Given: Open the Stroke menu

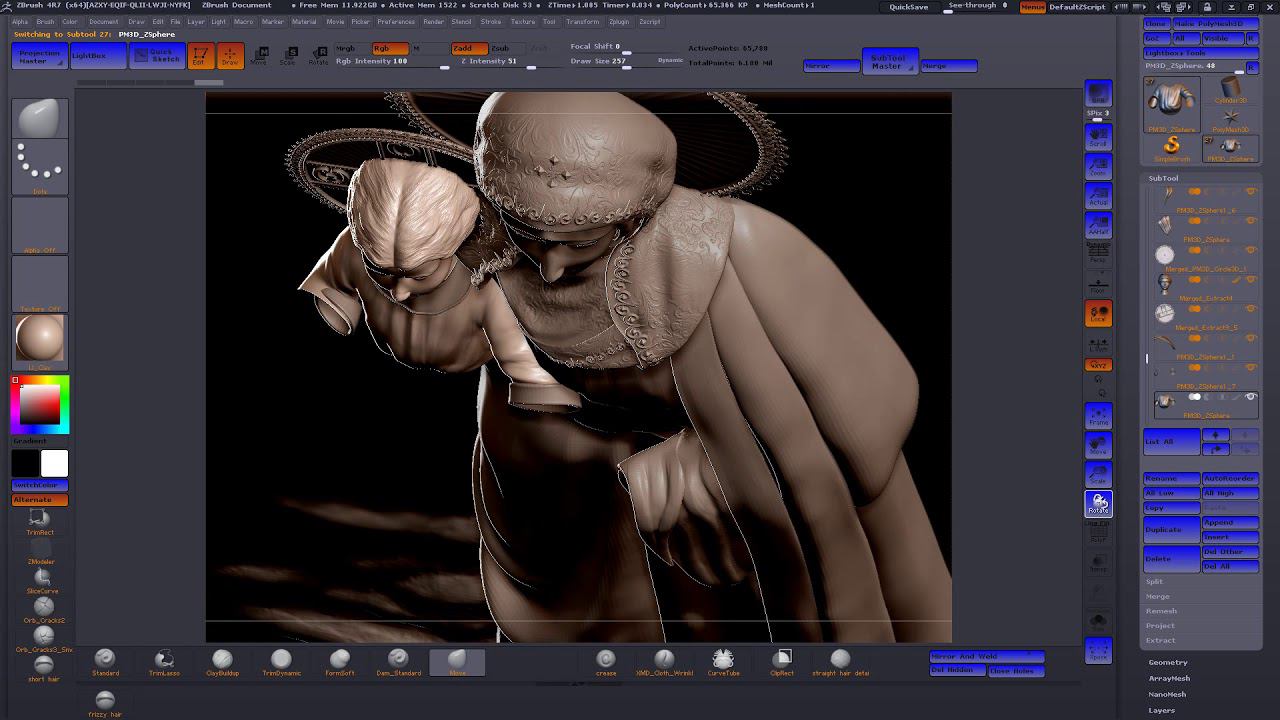Looking at the screenshot, I should pos(491,21).
